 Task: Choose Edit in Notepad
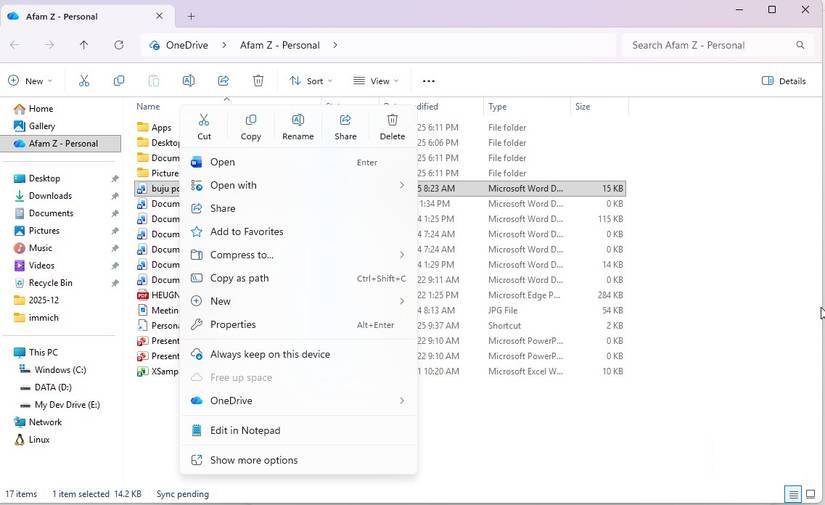pos(245,431)
